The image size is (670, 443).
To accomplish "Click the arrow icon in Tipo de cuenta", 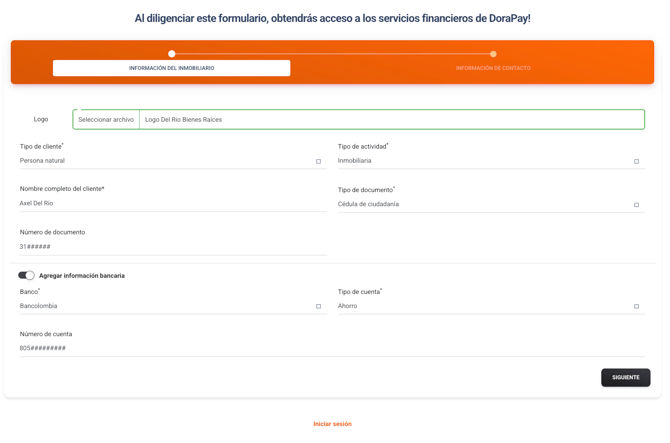I will [x=636, y=307].
